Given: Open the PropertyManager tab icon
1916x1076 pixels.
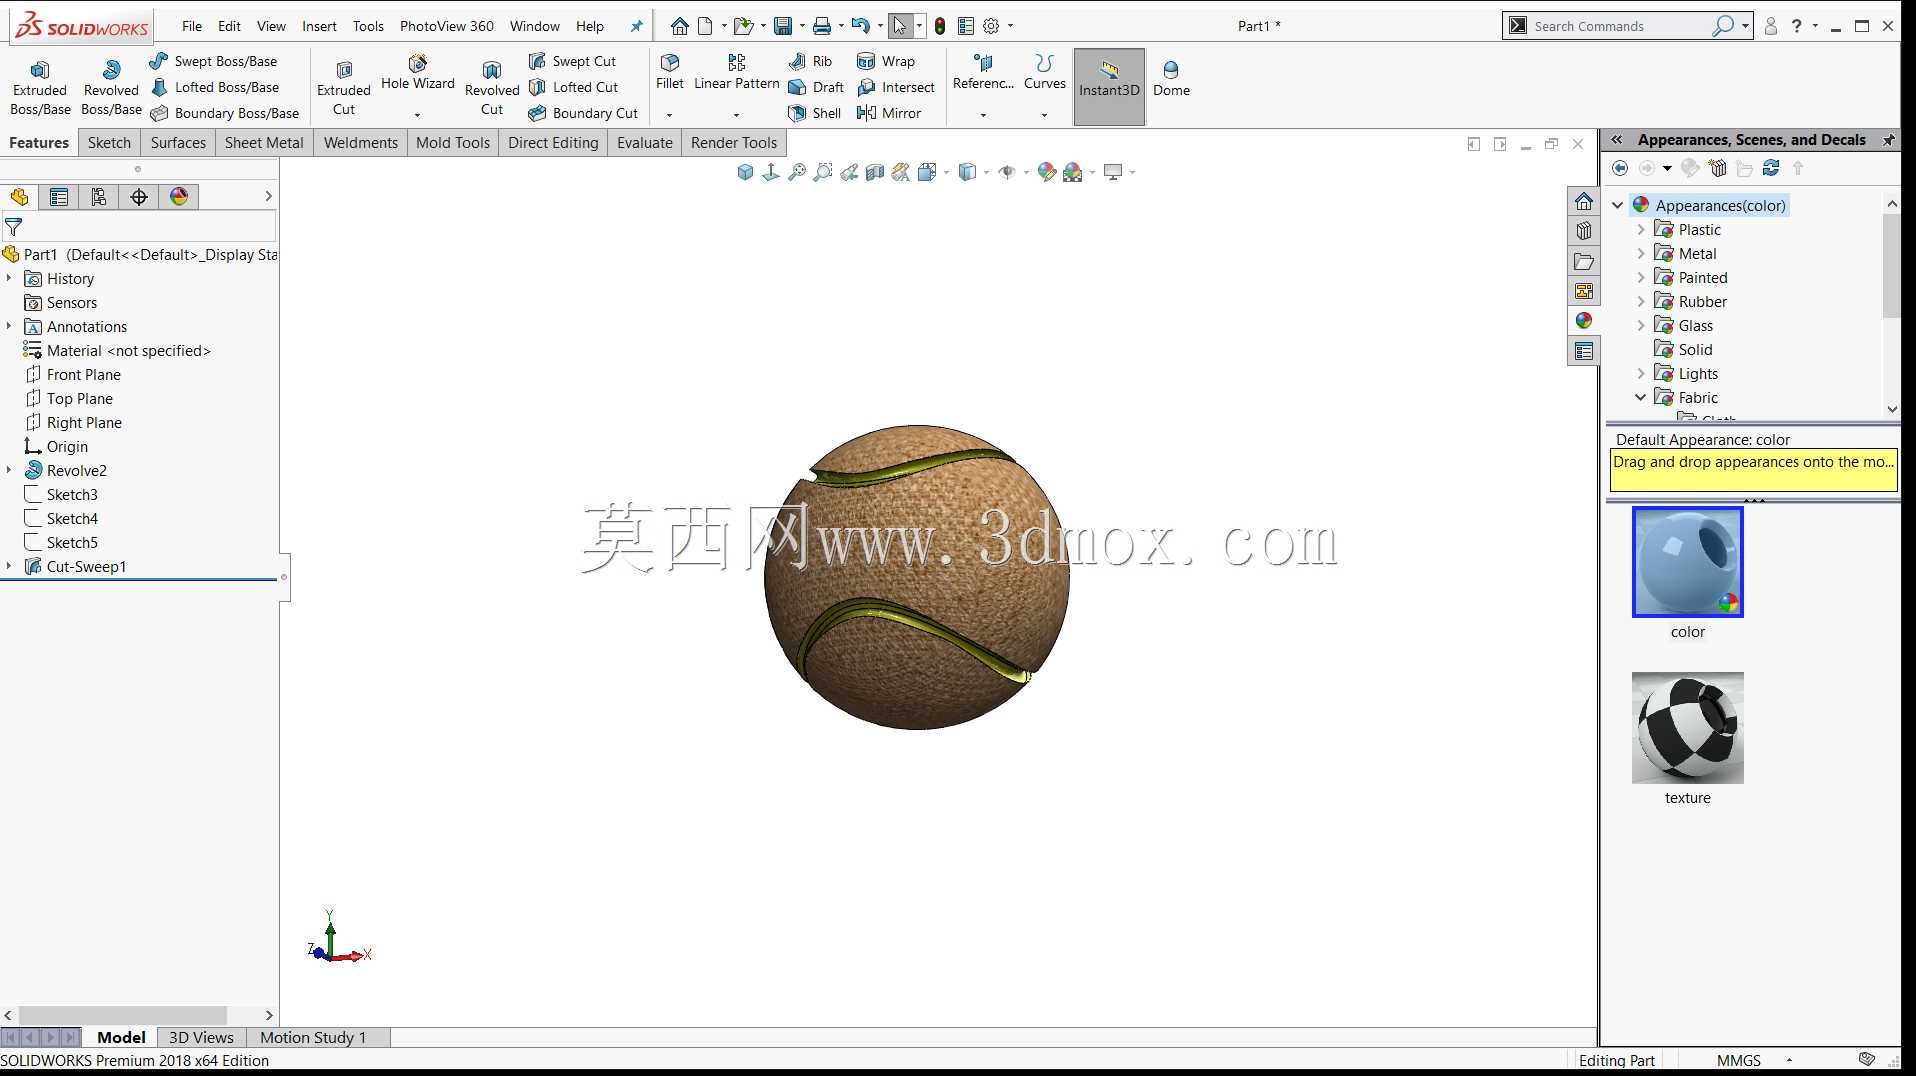Looking at the screenshot, I should point(59,197).
